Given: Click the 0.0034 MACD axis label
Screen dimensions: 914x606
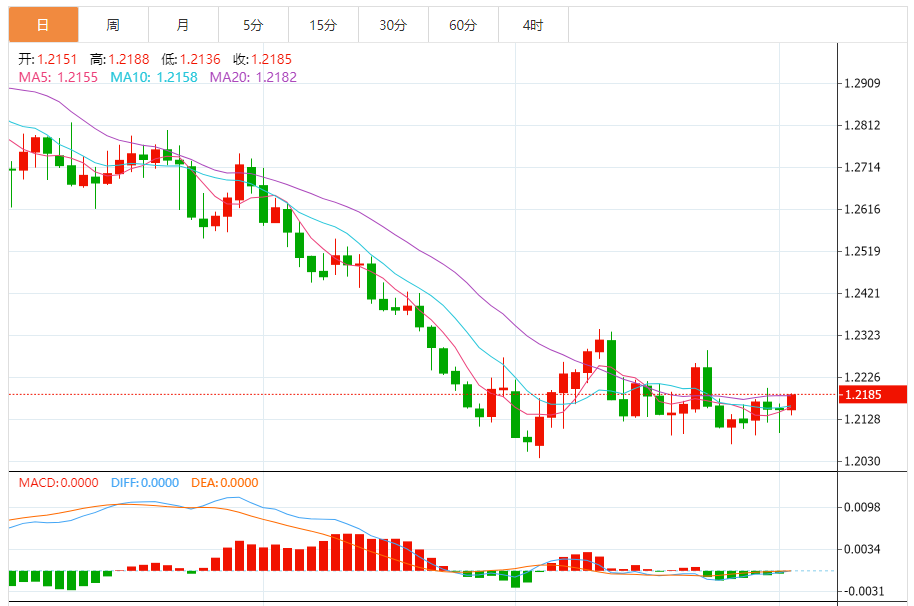Looking at the screenshot, I should (x=862, y=549).
